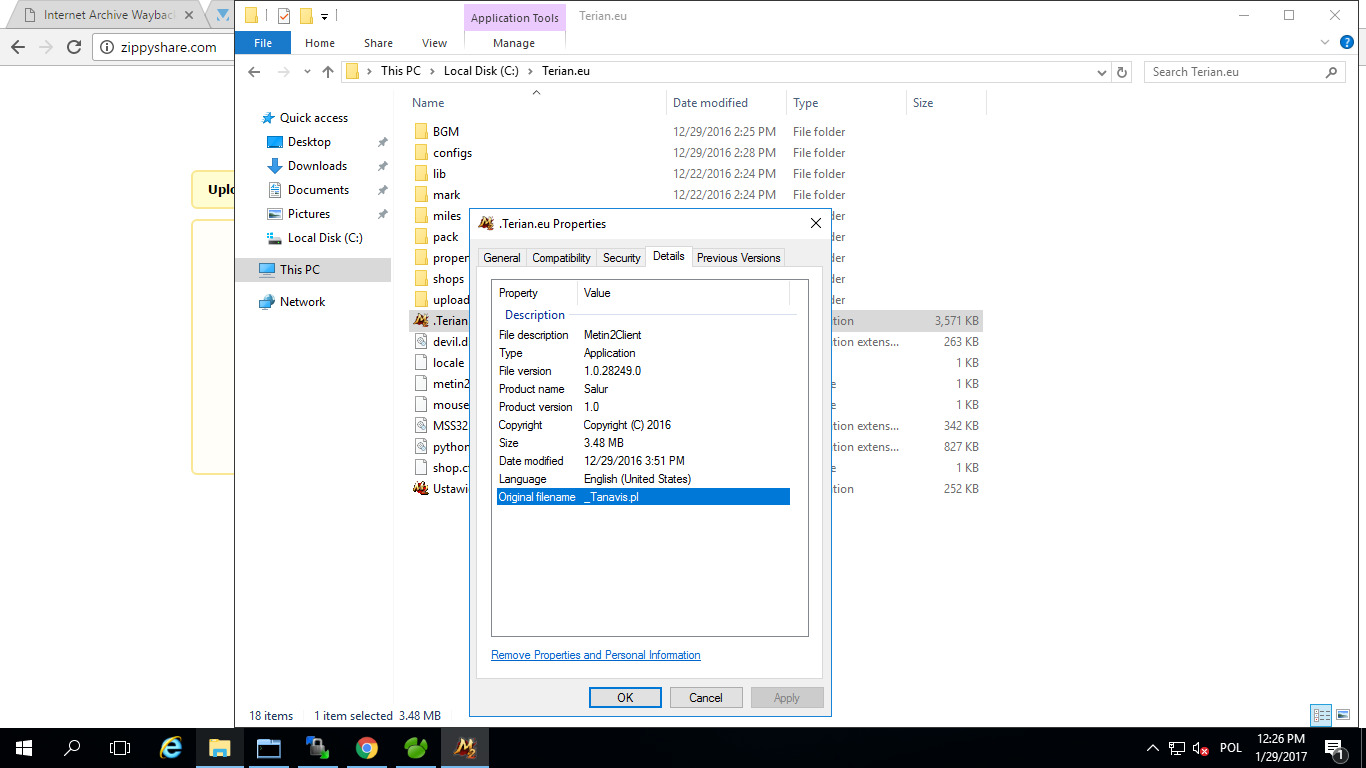Click the site info icon beside zippyshare.com

click(x=108, y=47)
